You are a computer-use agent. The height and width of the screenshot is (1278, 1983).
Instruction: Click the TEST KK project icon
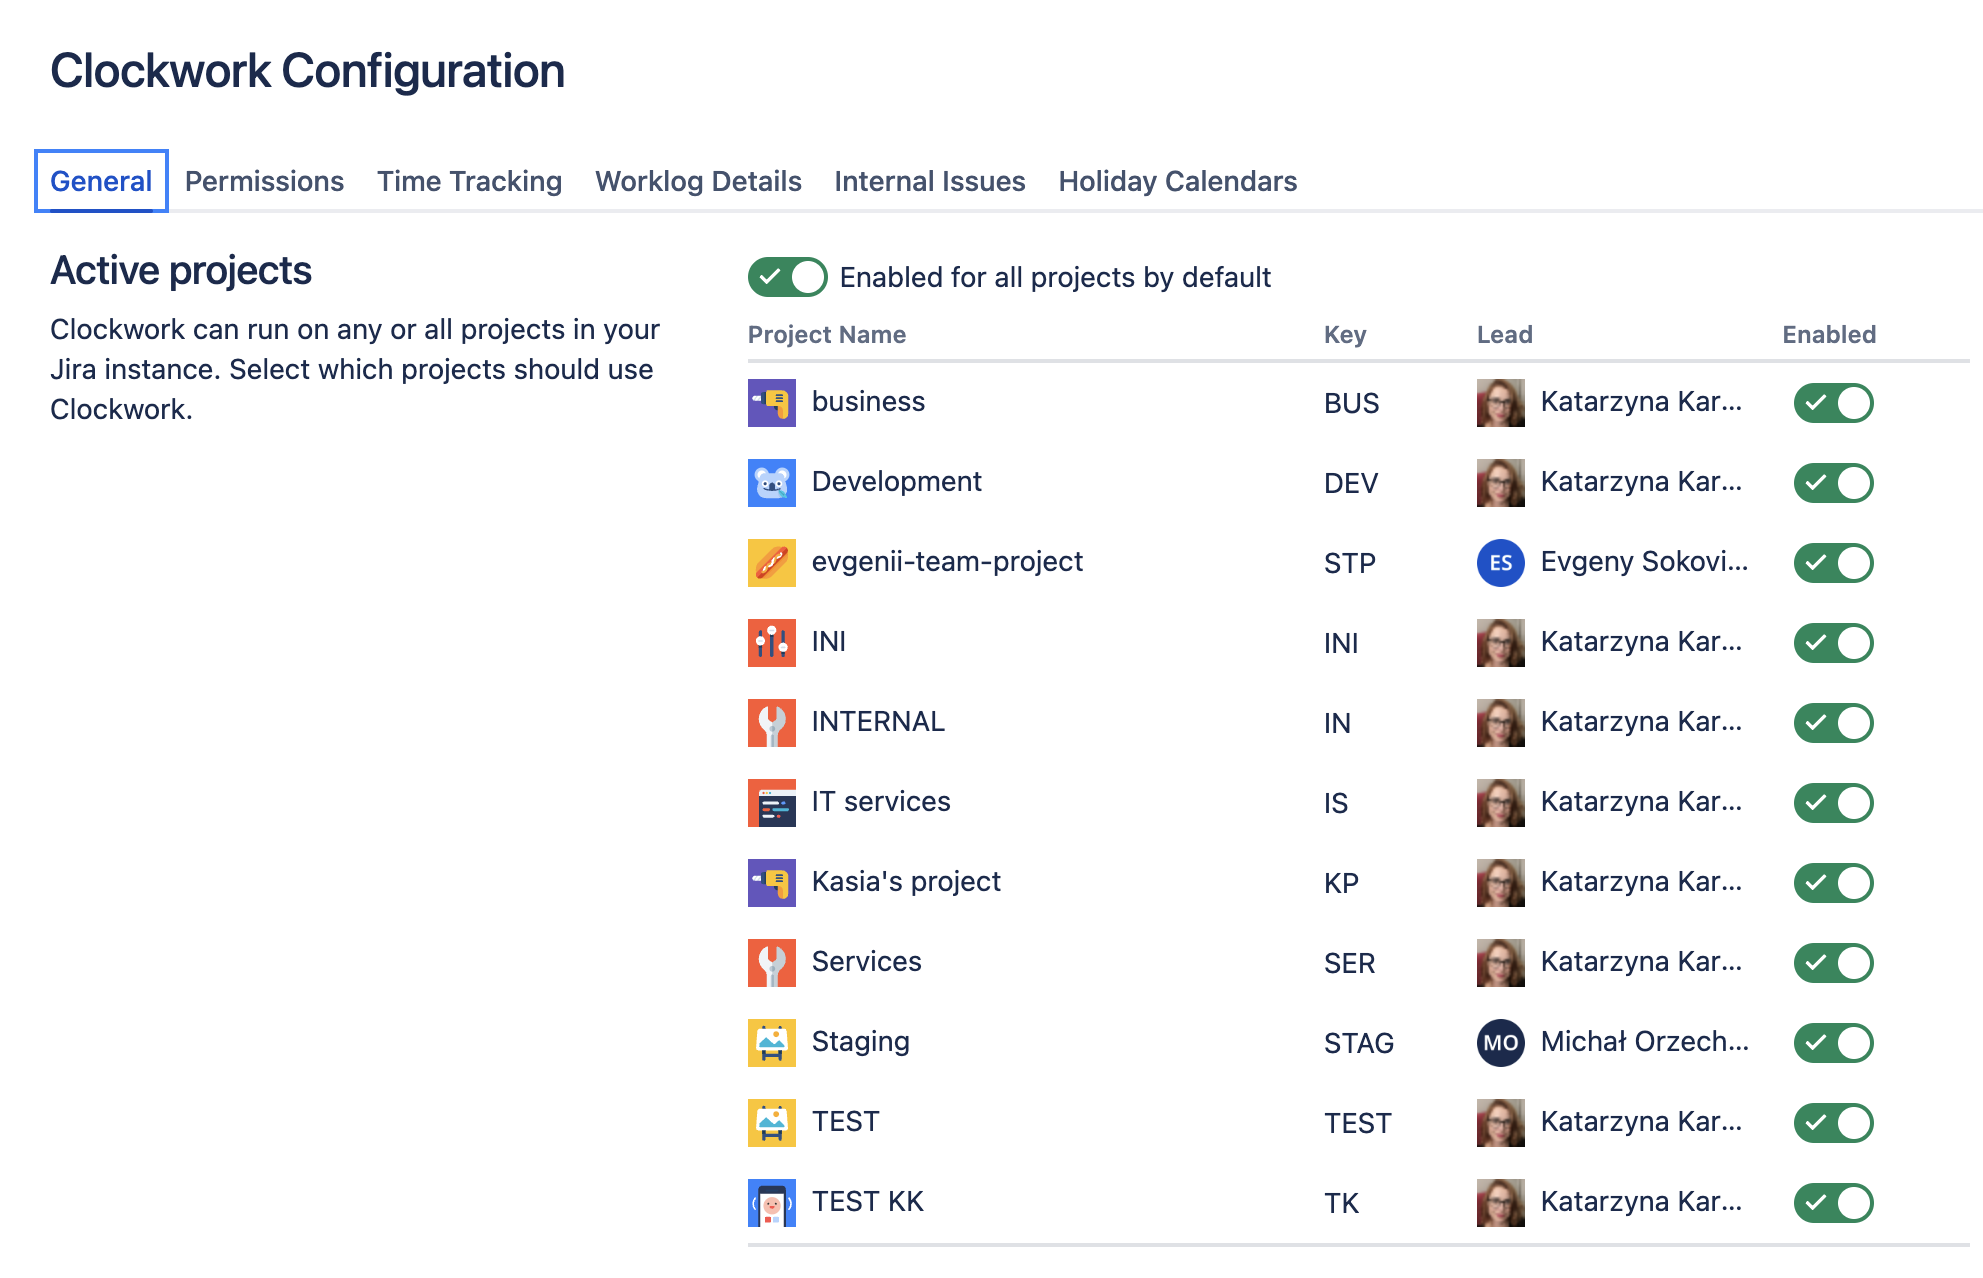(x=771, y=1203)
